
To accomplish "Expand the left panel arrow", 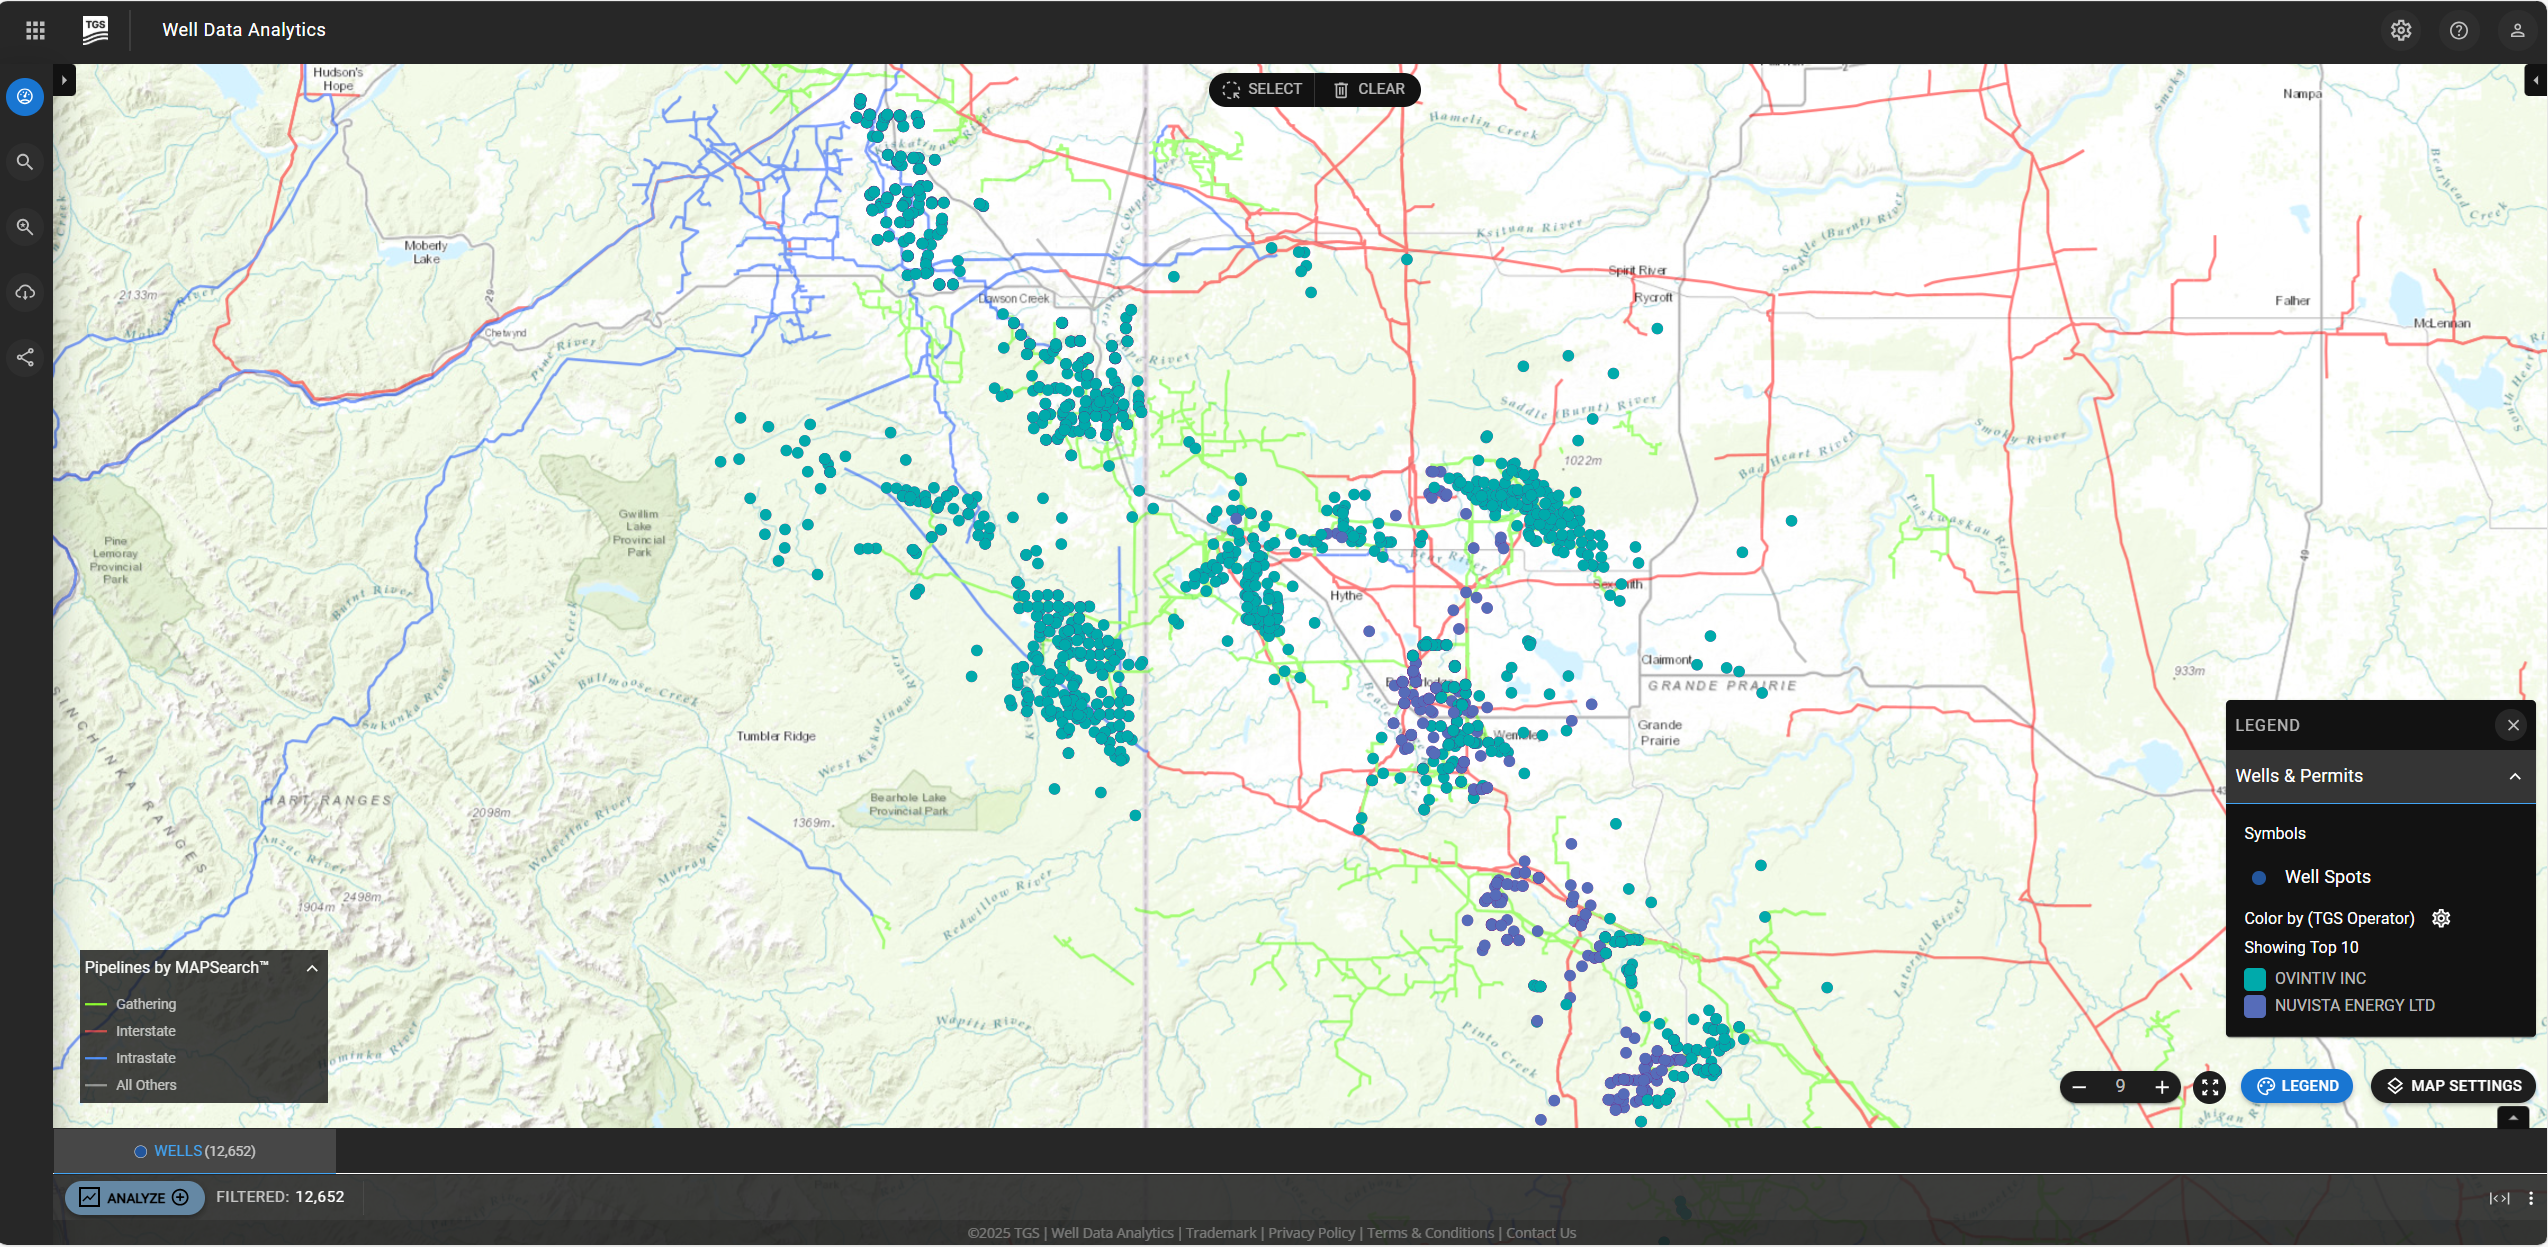I will [64, 80].
